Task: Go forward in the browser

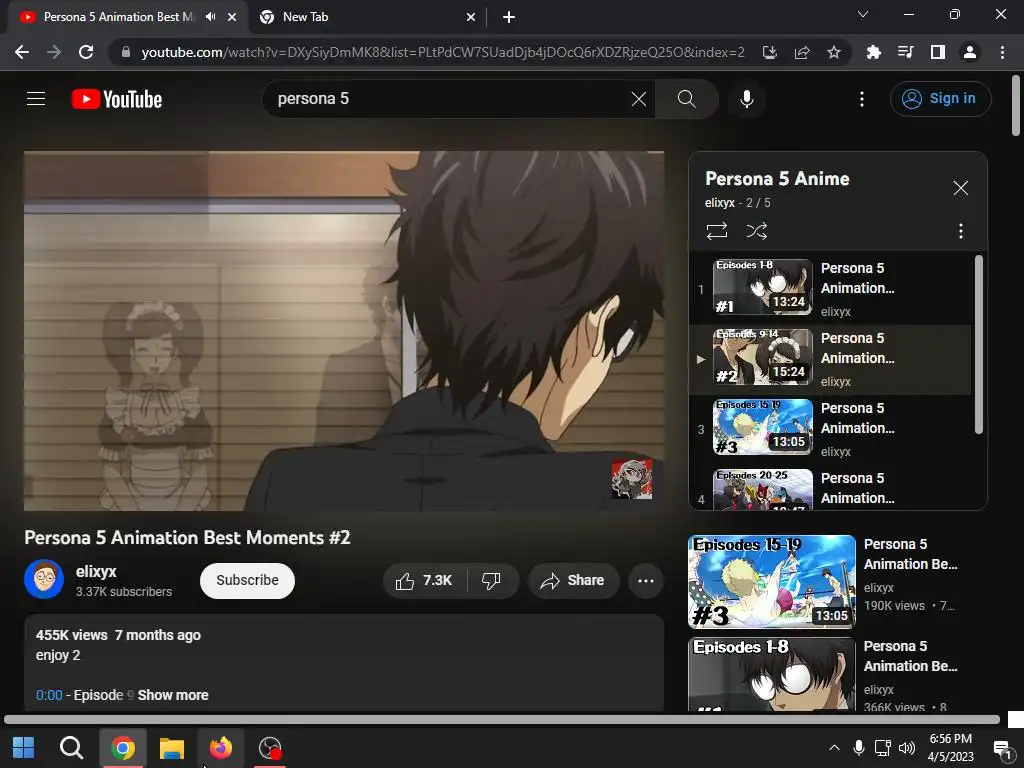Action: click(x=54, y=52)
